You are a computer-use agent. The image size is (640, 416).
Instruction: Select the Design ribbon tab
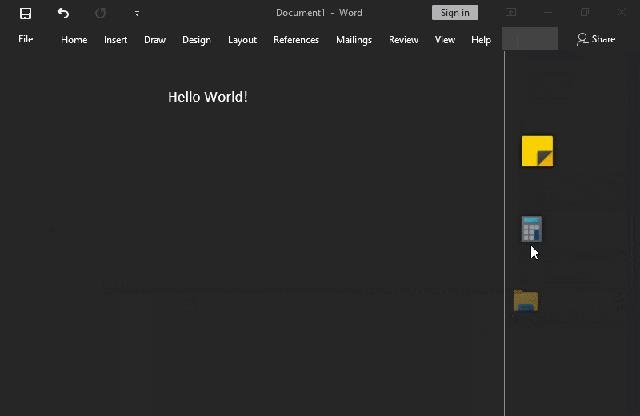(196, 40)
